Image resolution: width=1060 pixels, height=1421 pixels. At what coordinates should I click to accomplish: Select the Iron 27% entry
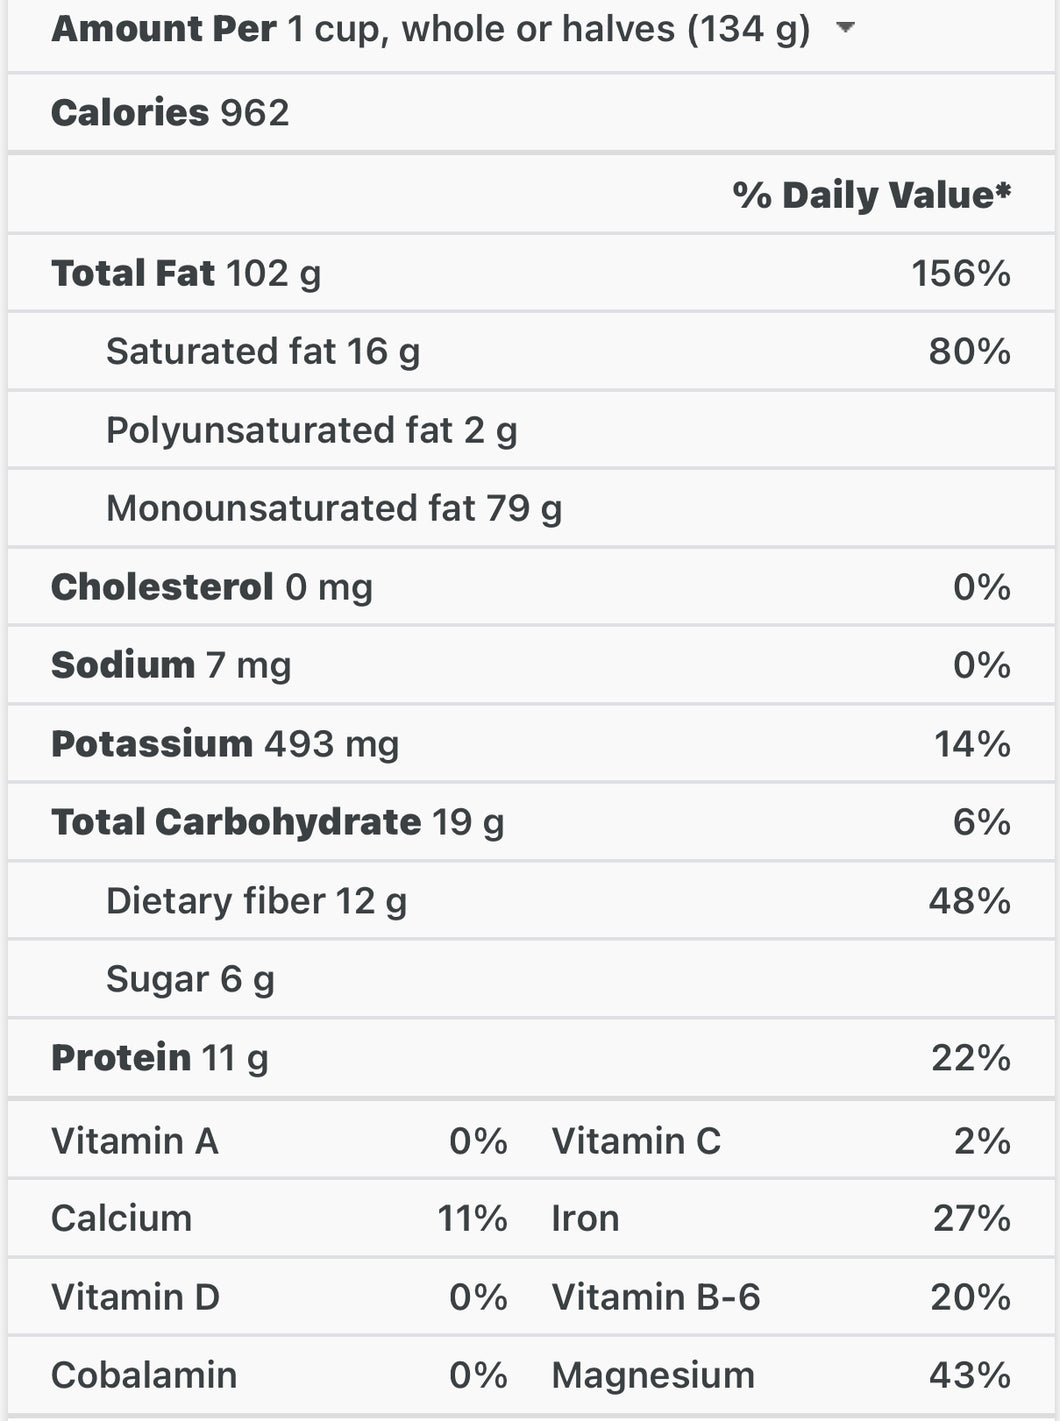tap(781, 1219)
